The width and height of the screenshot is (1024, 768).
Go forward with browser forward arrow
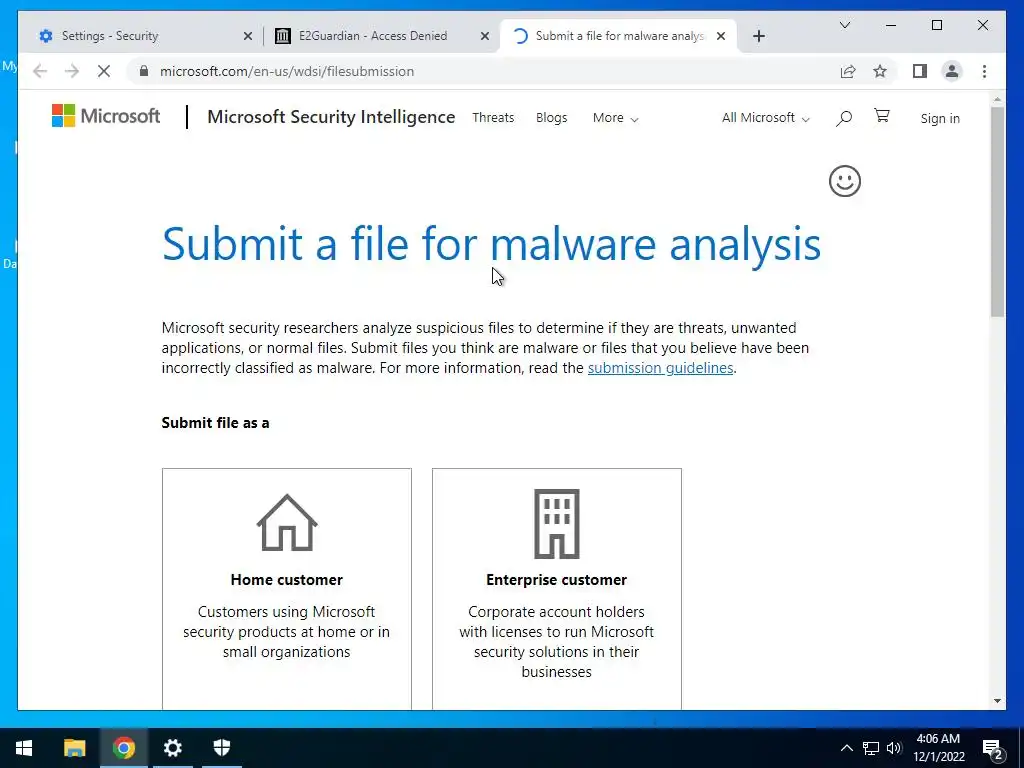click(x=72, y=71)
